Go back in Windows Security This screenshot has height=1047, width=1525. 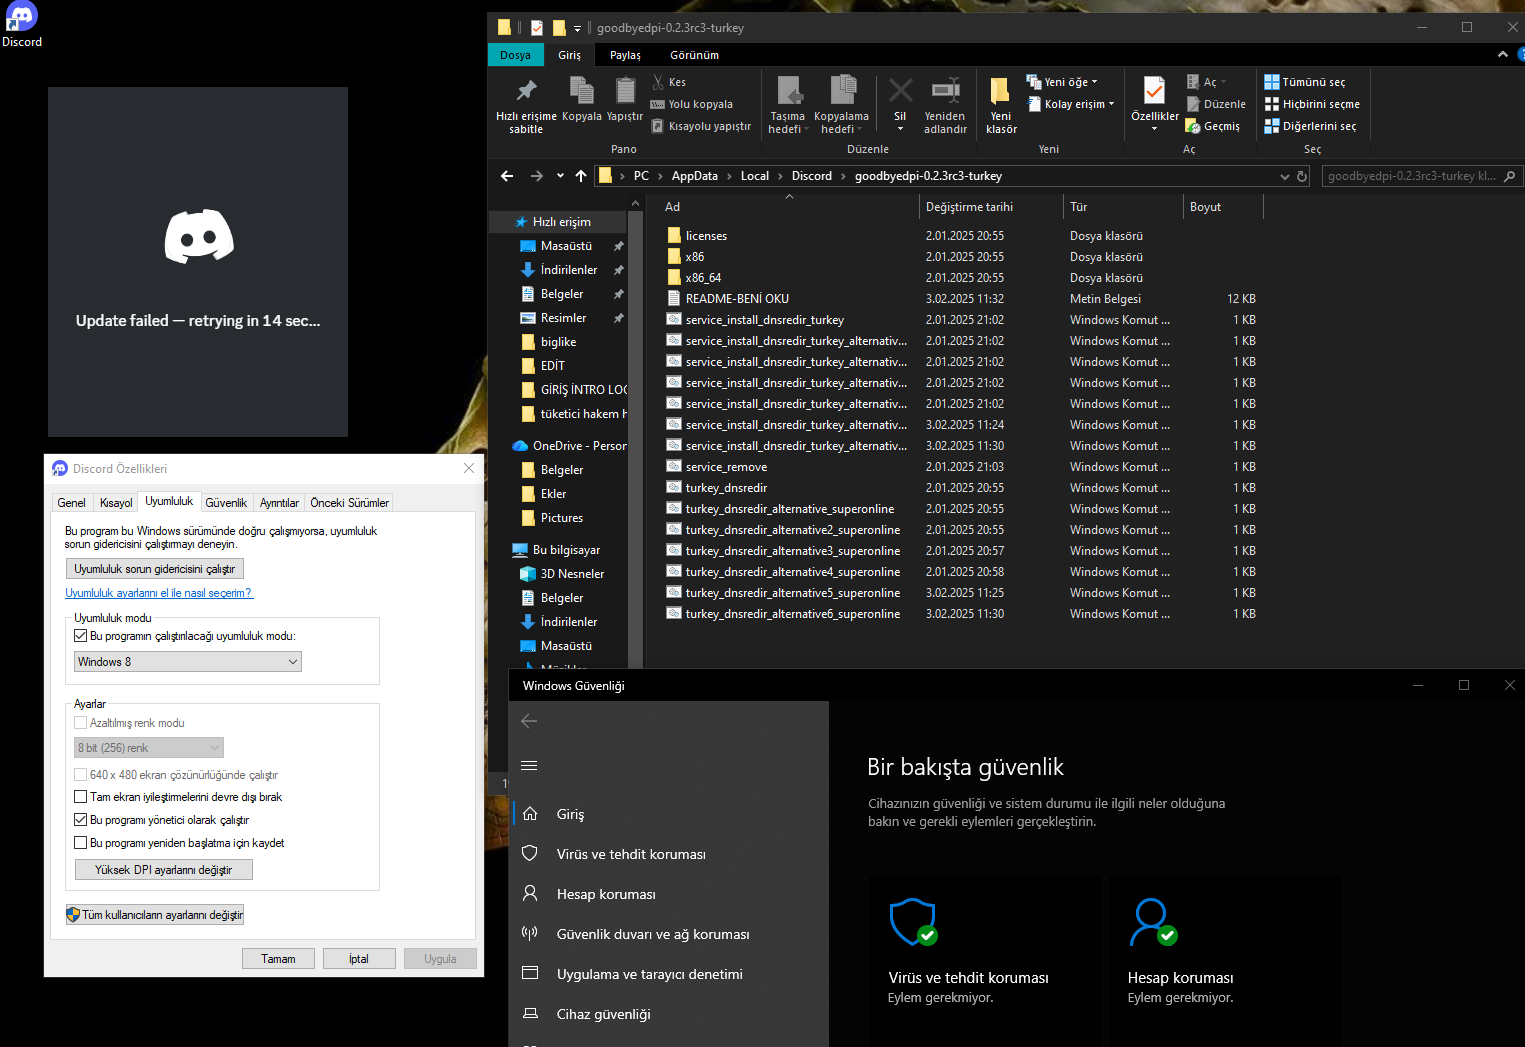[x=529, y=721]
